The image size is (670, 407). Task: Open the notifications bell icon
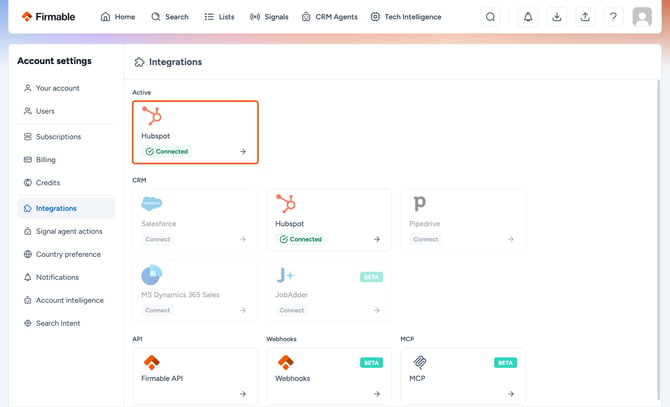(528, 17)
